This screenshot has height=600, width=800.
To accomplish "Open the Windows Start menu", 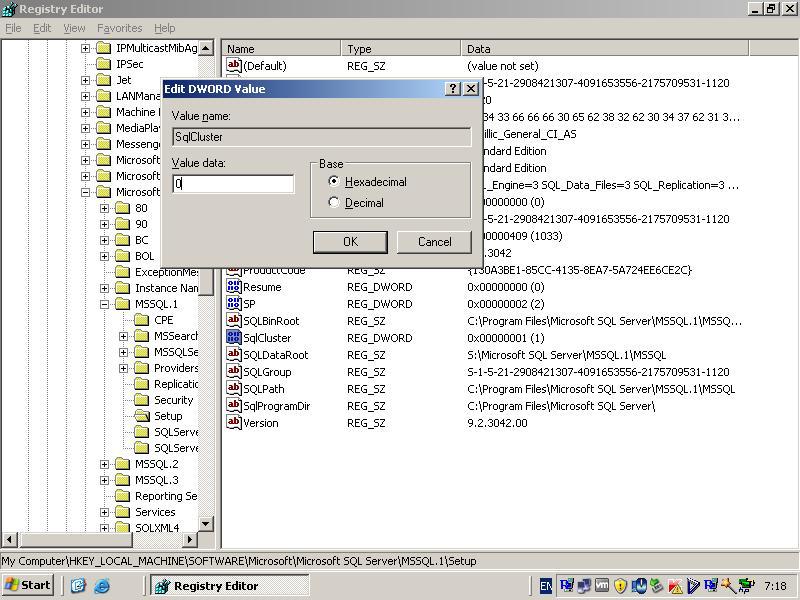I will point(29,585).
